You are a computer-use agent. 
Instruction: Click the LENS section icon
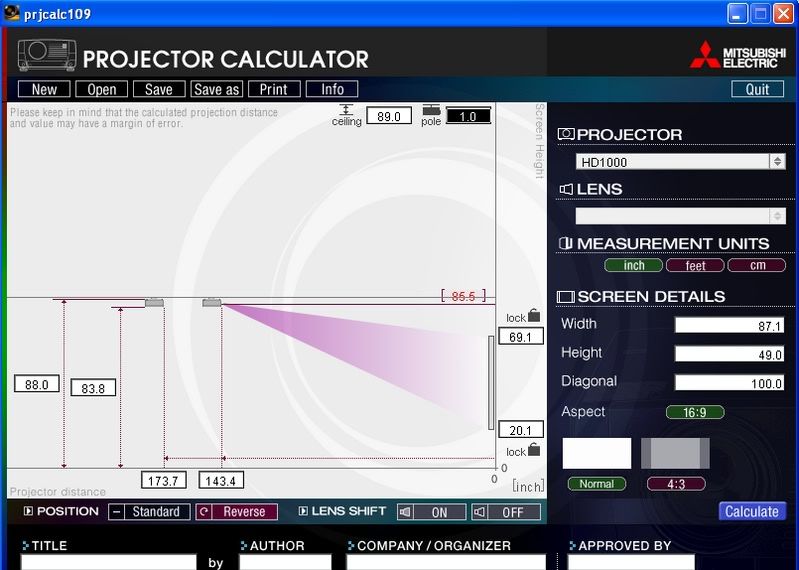[566, 189]
